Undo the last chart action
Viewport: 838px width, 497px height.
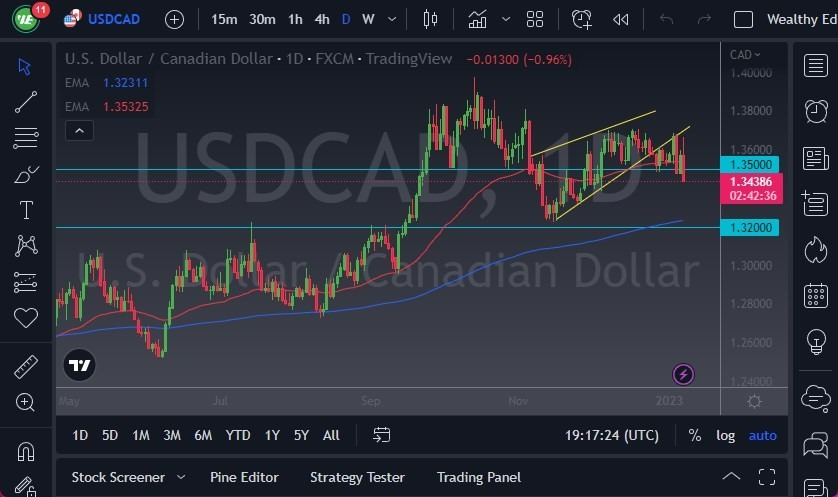click(x=666, y=20)
